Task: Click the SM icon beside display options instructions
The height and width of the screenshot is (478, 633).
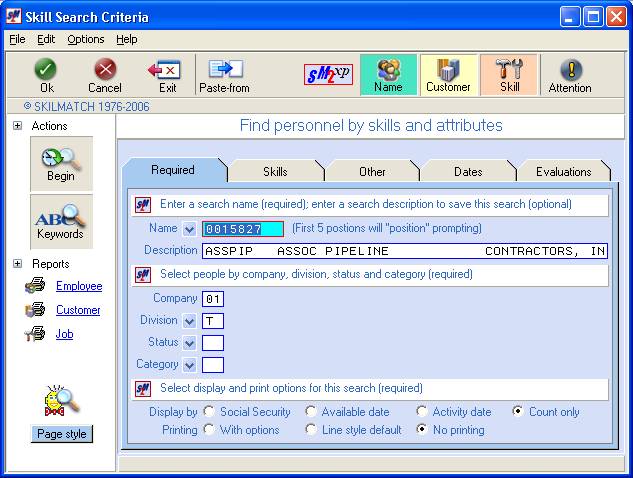Action: 143,389
